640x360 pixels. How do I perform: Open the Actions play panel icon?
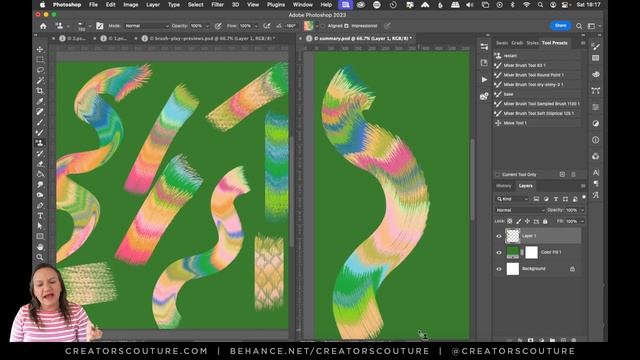point(484,80)
